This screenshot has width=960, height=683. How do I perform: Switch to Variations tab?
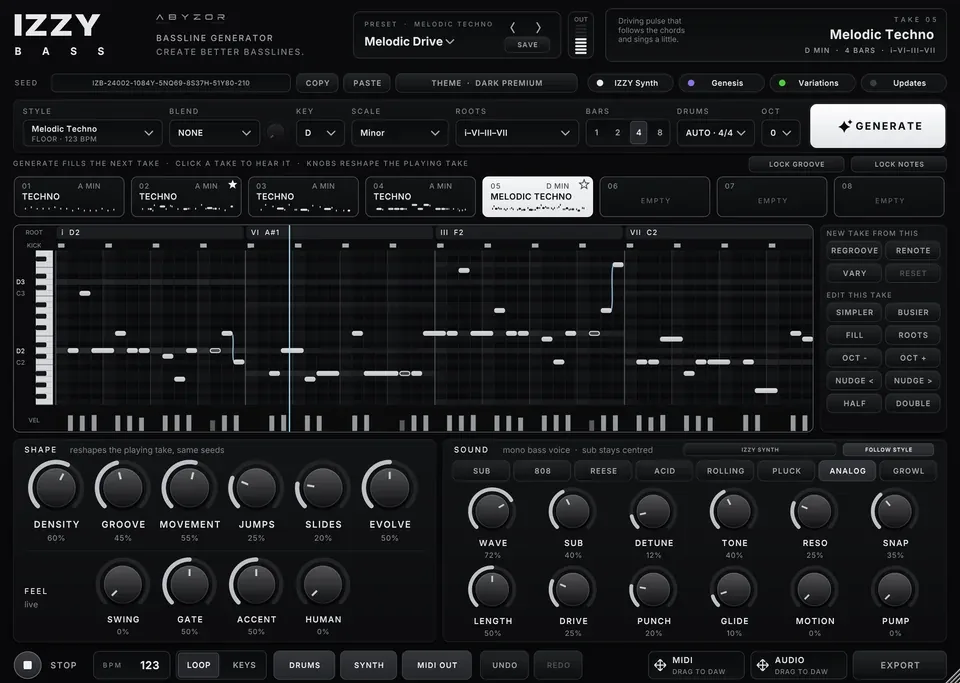[812, 83]
